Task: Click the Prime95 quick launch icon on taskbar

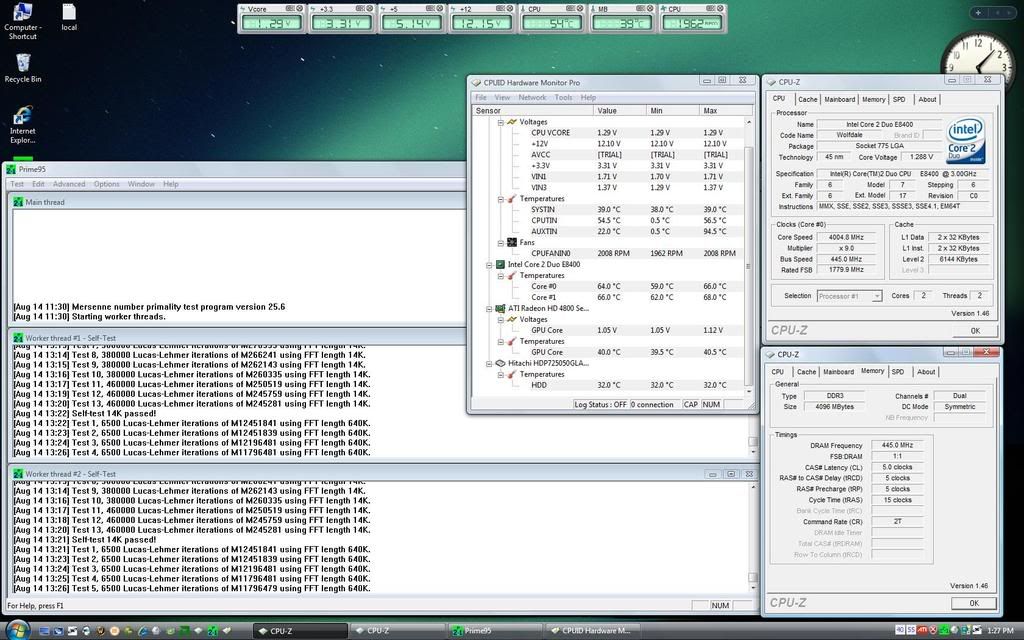Action: click(x=212, y=631)
